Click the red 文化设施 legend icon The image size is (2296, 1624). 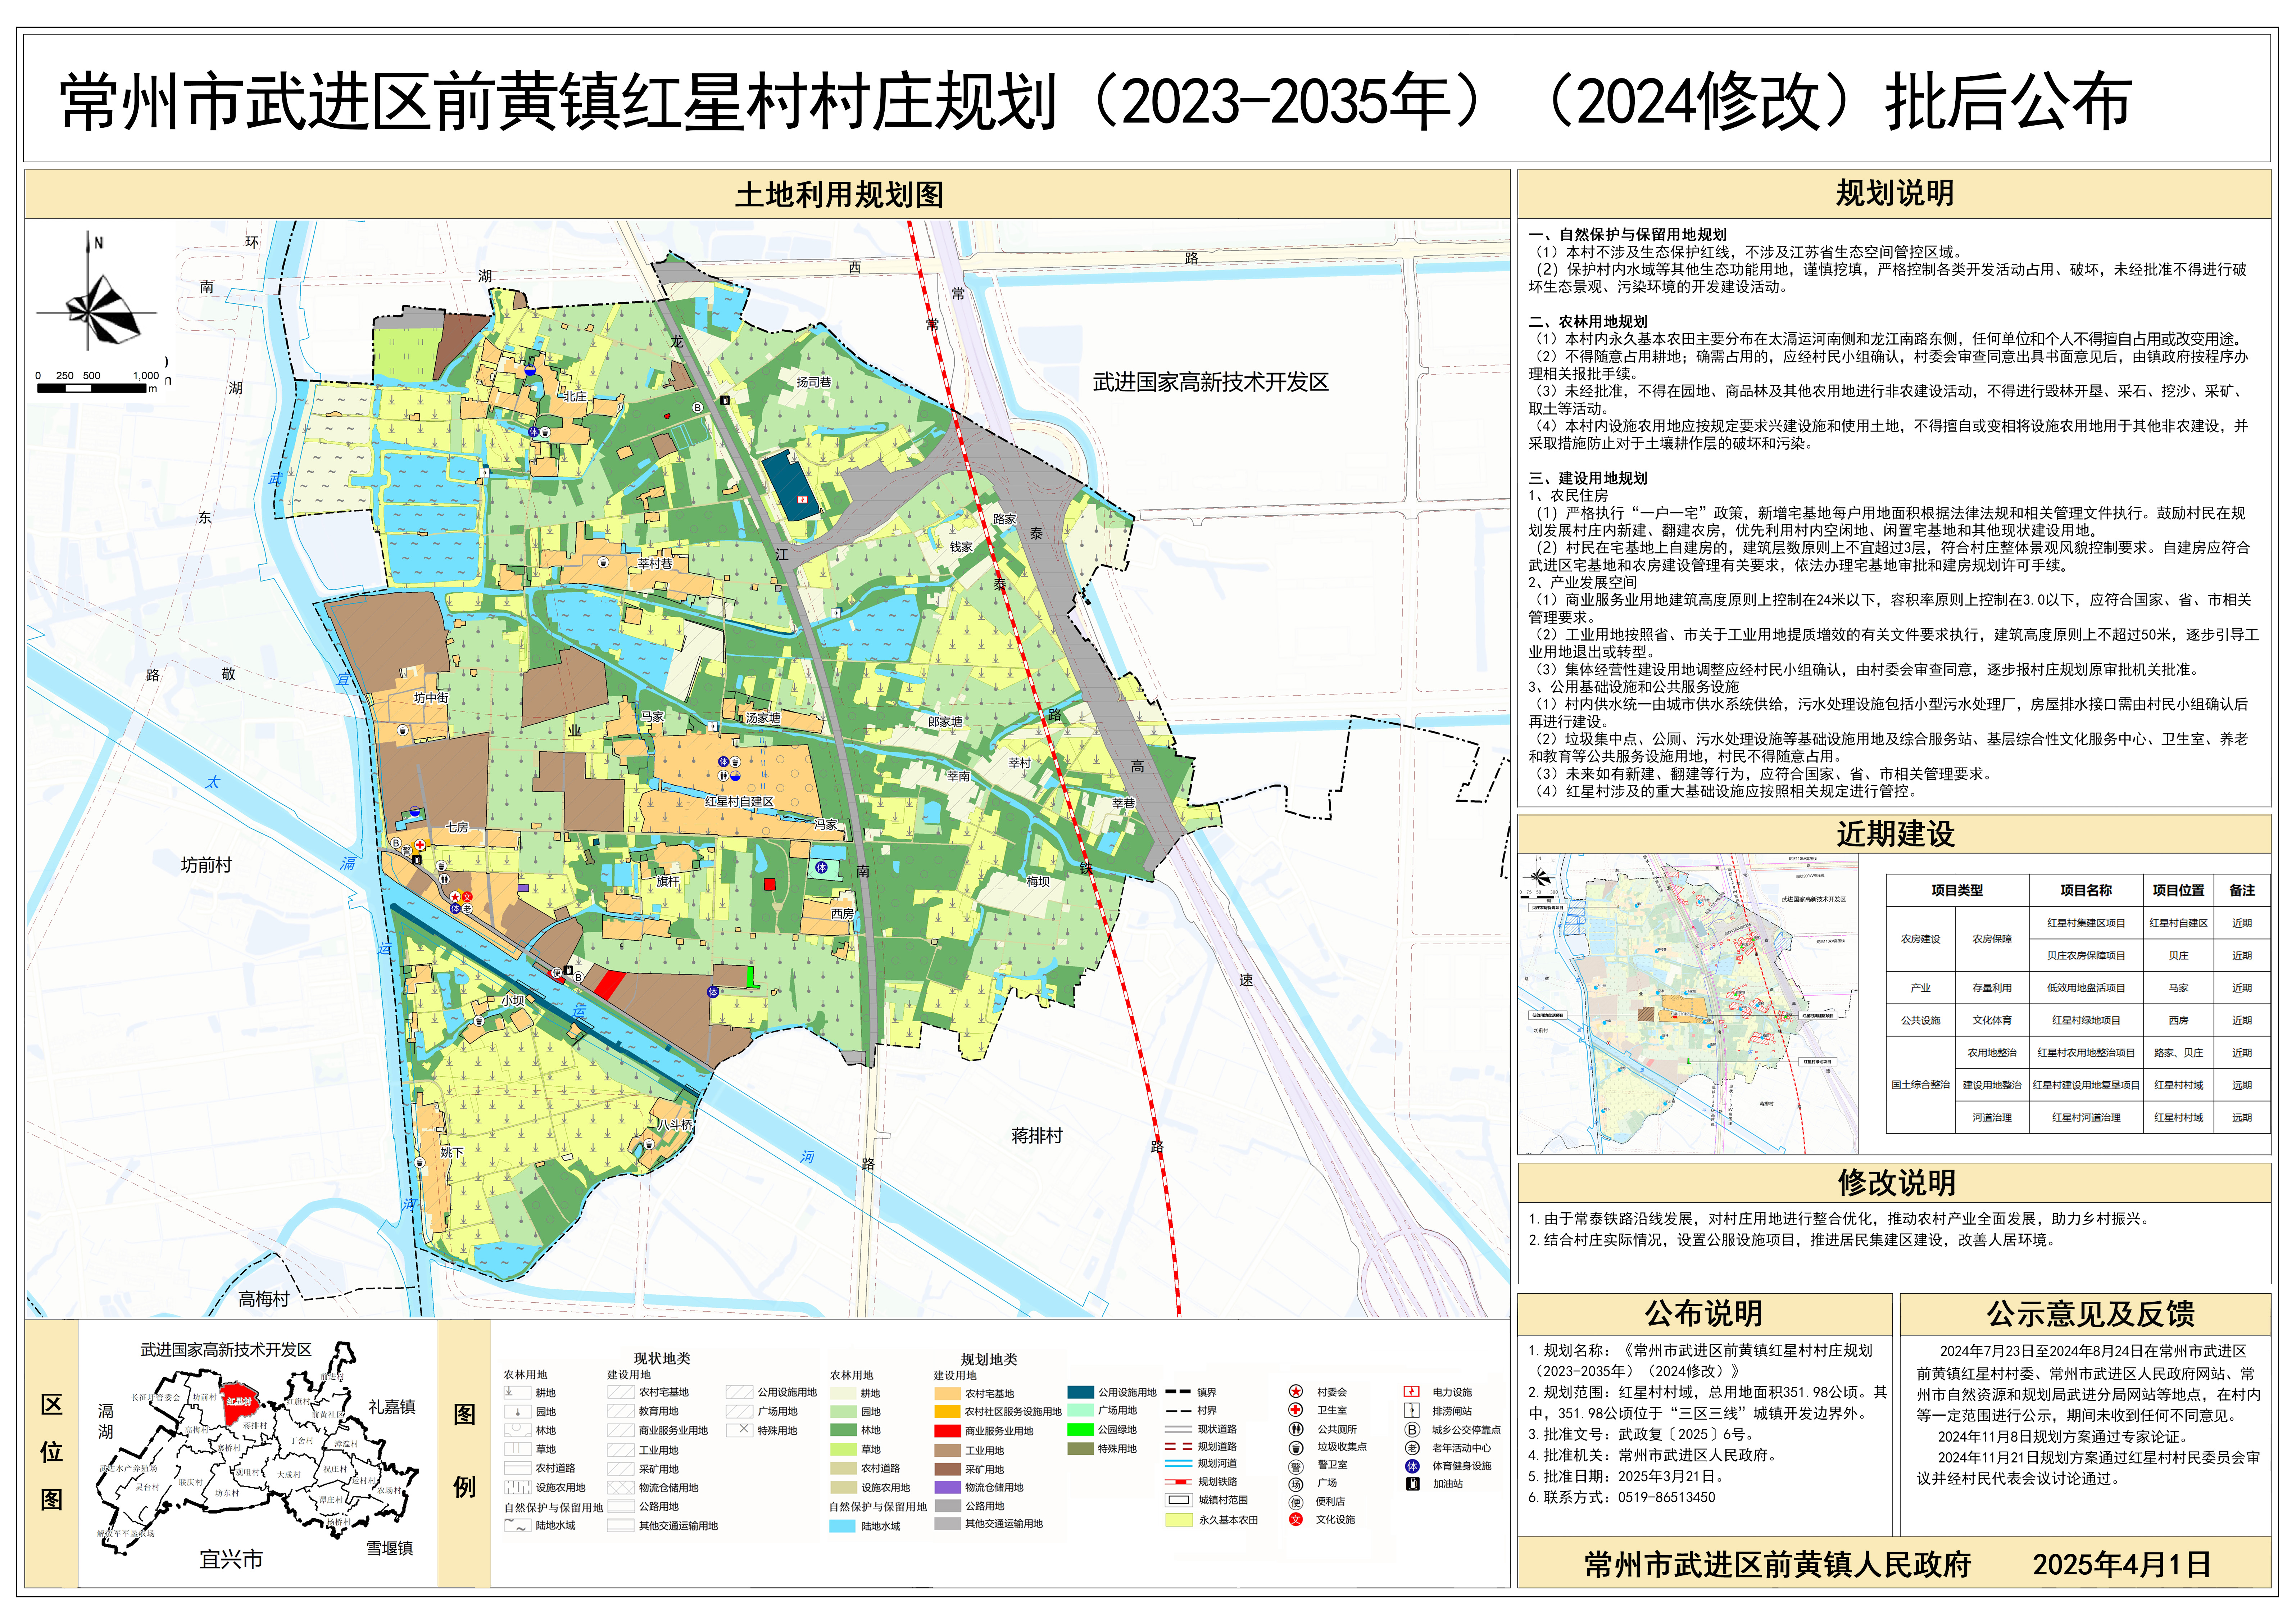coord(1296,1519)
